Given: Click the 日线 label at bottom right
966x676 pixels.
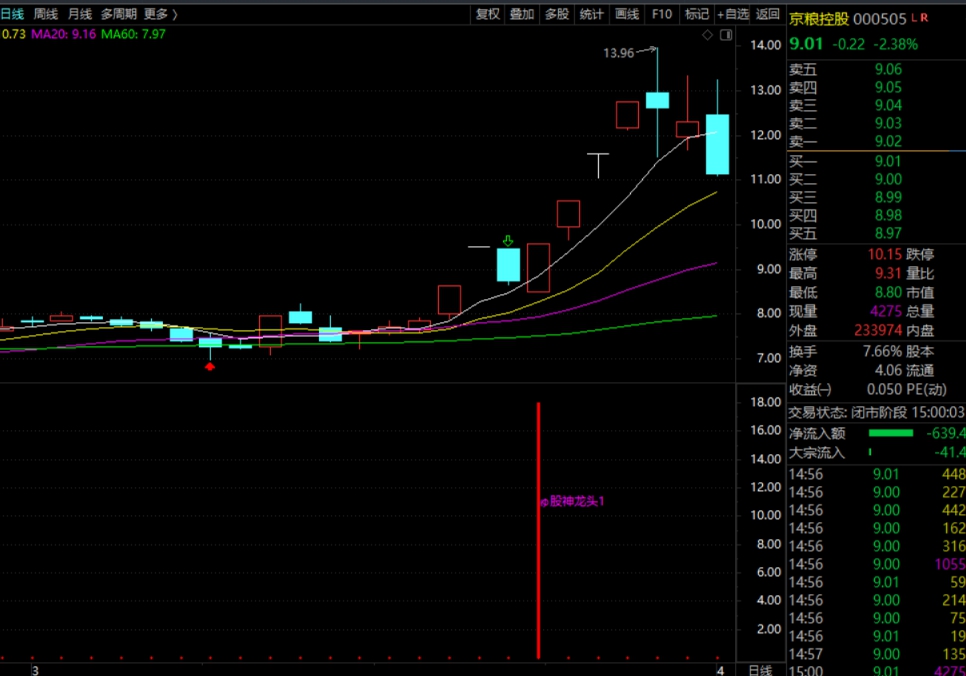Looking at the screenshot, I should point(760,670).
